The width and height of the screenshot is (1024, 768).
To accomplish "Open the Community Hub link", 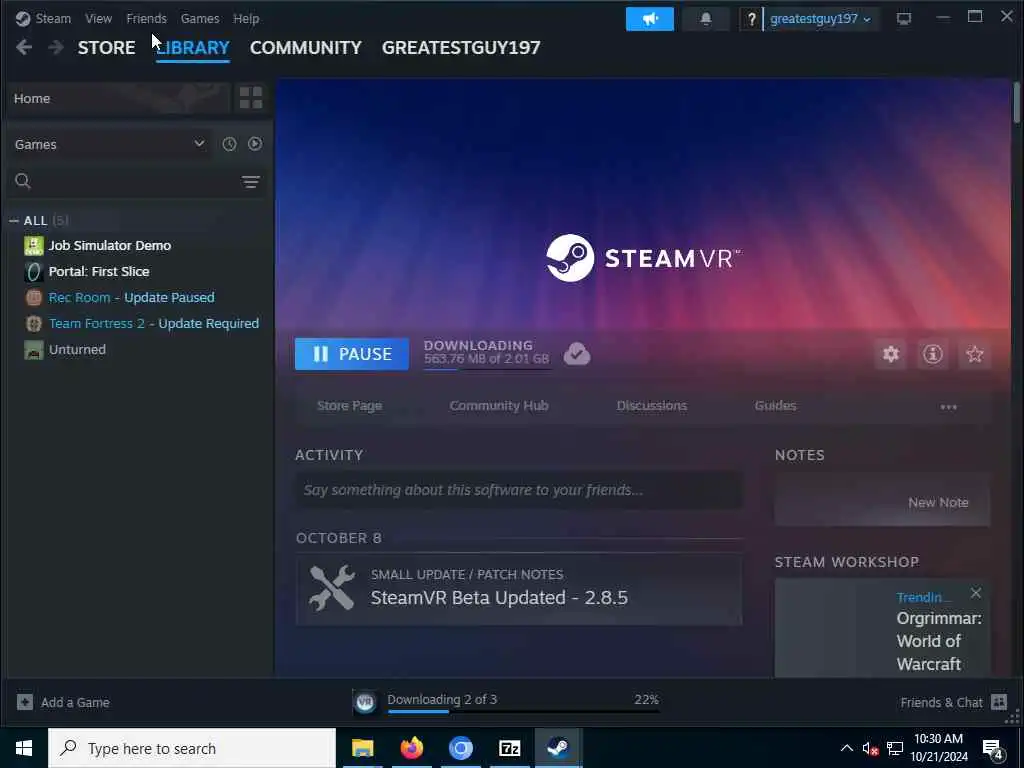I will (499, 406).
